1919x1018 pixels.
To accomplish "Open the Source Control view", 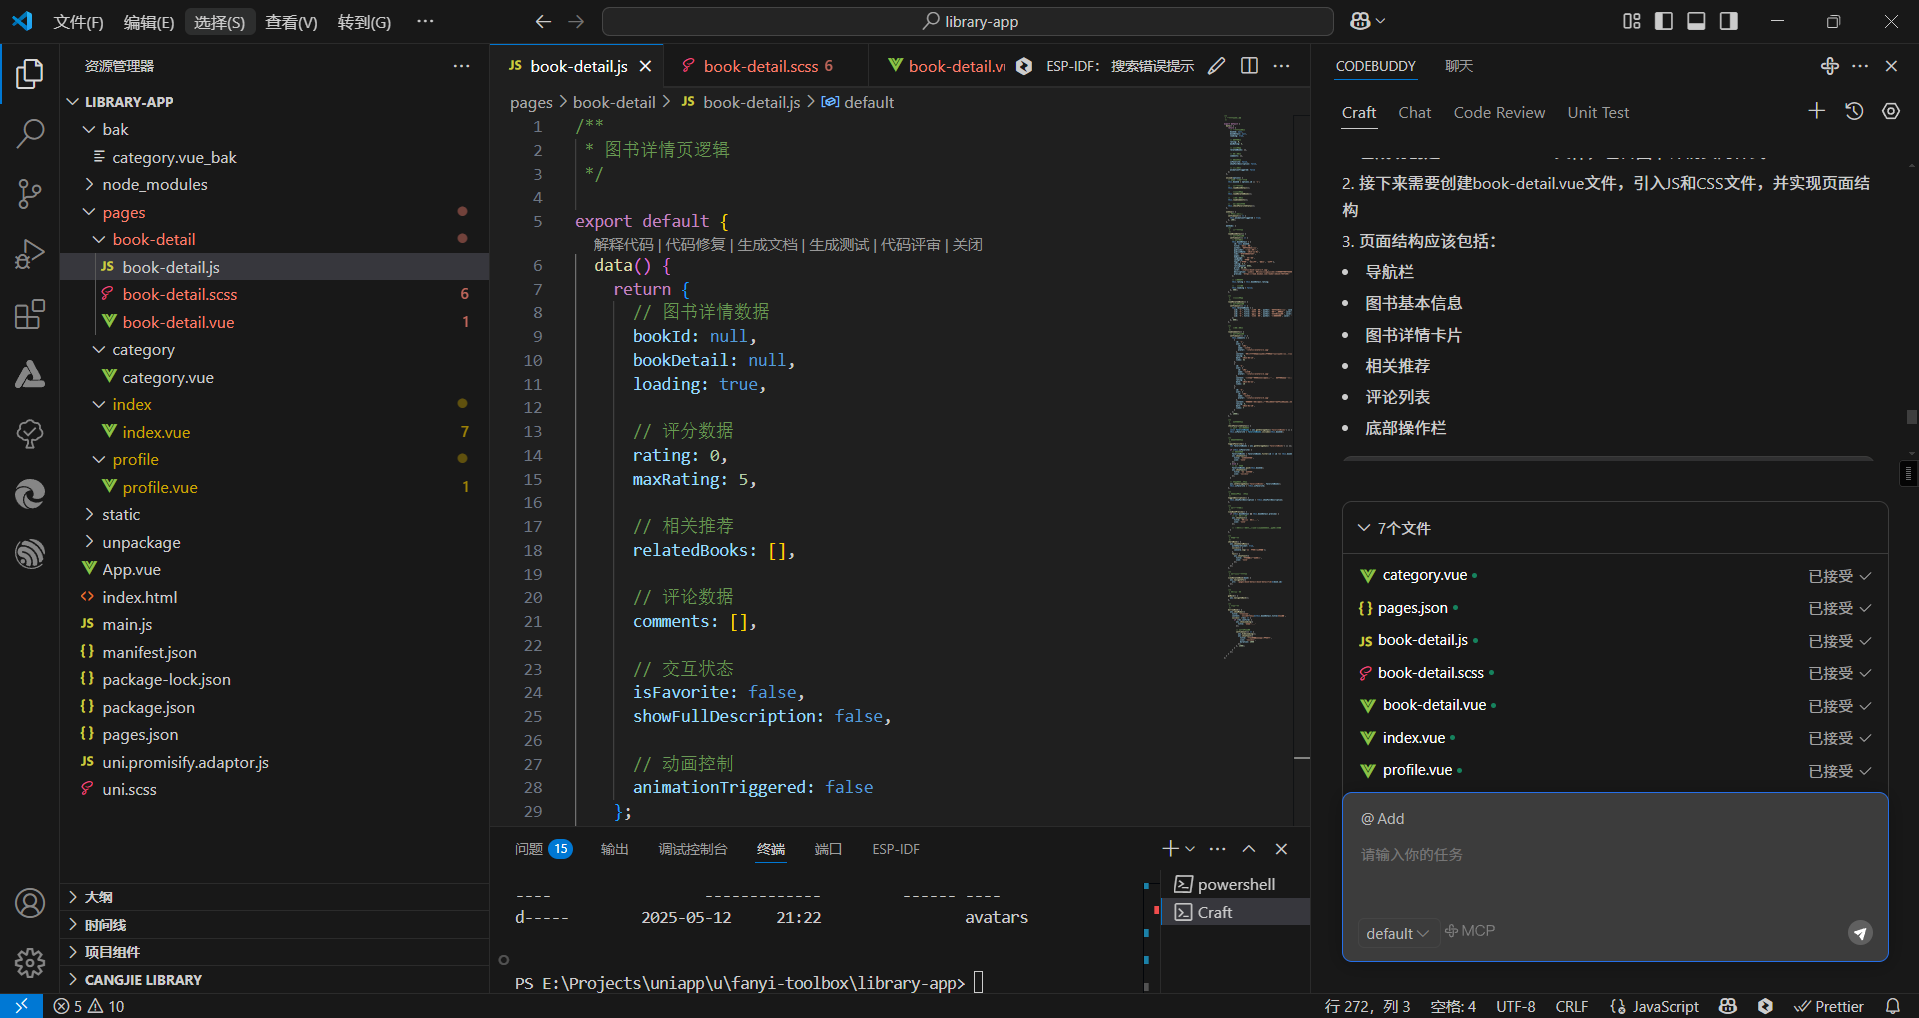I will [30, 194].
